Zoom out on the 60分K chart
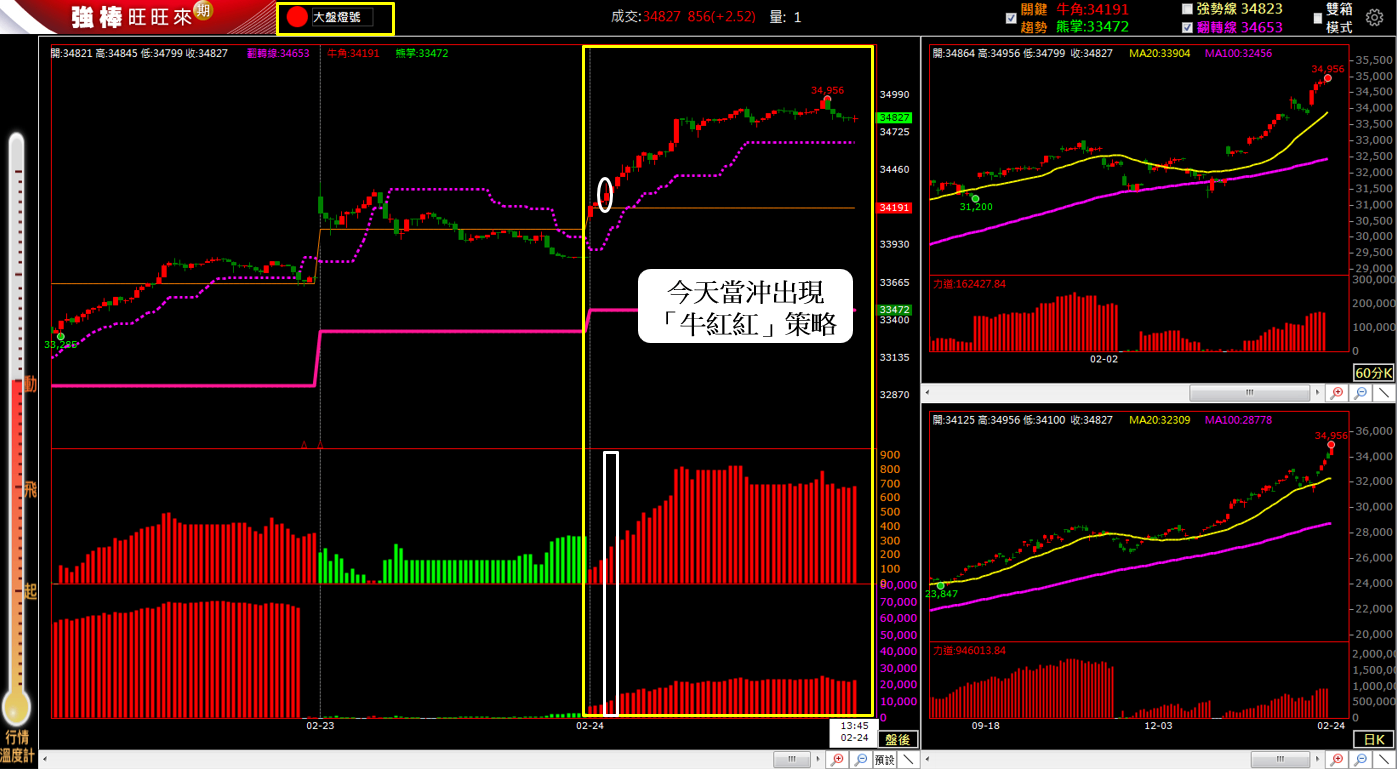 [x=1359, y=393]
